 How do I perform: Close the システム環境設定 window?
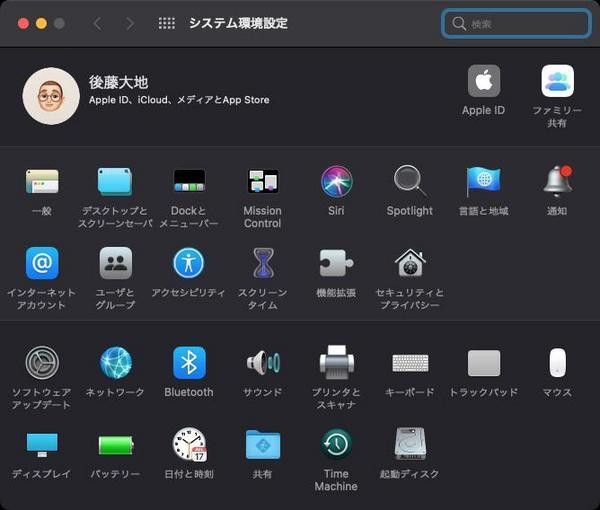point(23,24)
